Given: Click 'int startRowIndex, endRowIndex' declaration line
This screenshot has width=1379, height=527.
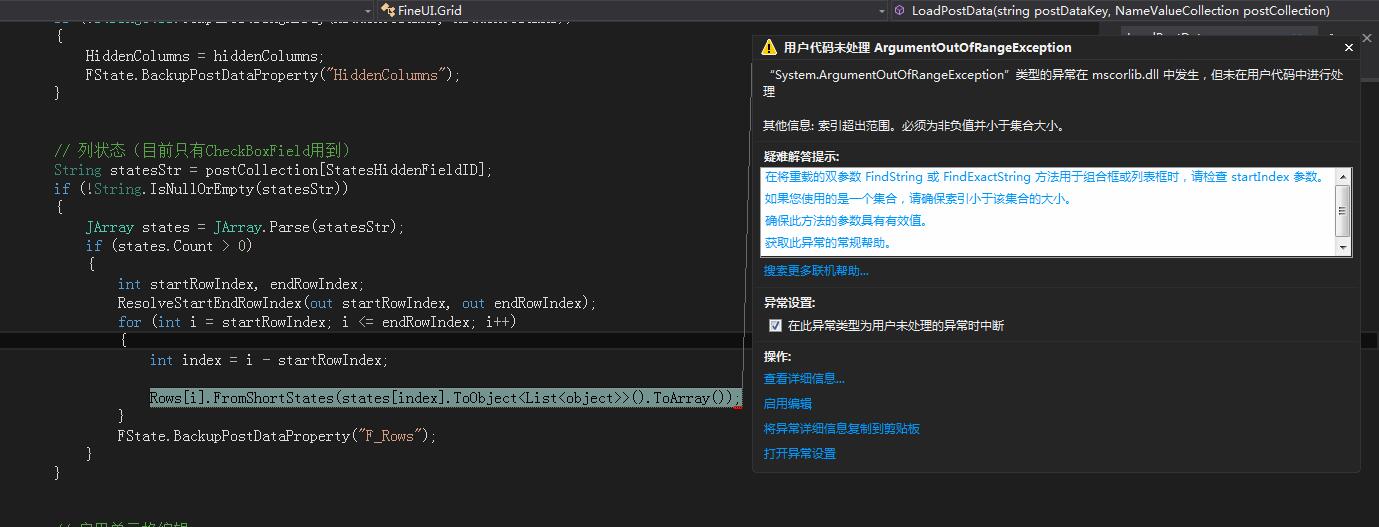Looking at the screenshot, I should point(241,284).
